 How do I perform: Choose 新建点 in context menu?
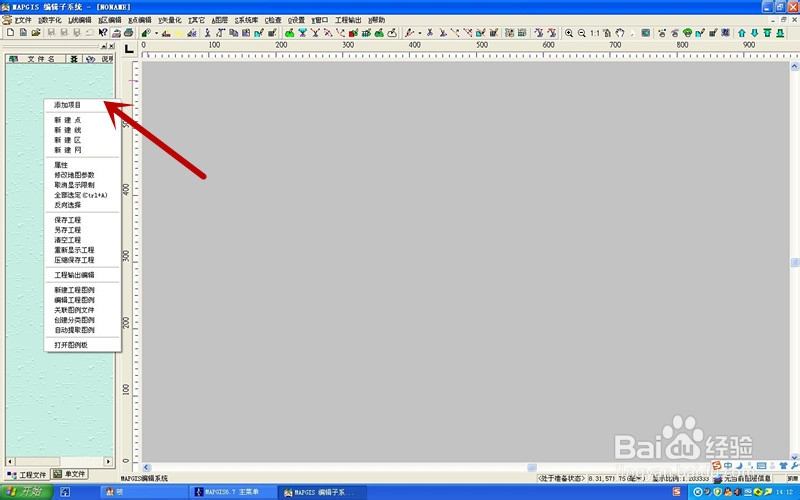click(x=83, y=120)
